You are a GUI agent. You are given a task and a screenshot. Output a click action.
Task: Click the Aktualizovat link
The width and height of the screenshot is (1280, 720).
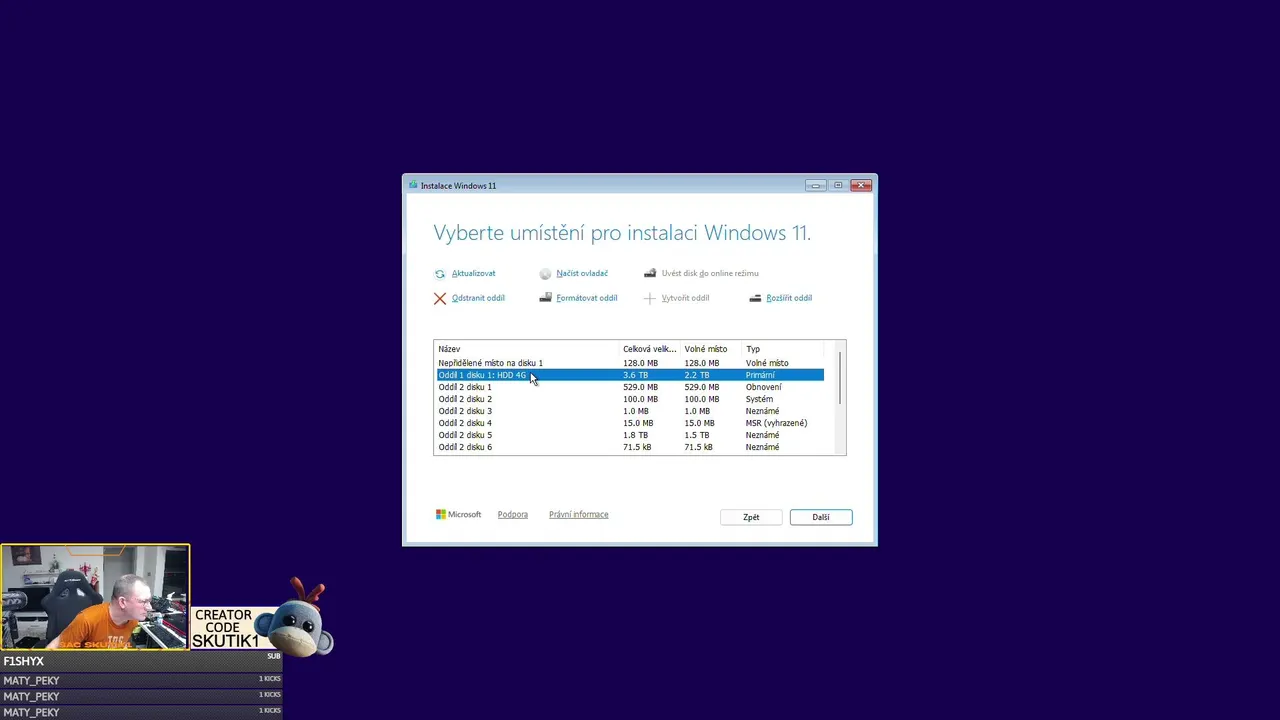473,273
